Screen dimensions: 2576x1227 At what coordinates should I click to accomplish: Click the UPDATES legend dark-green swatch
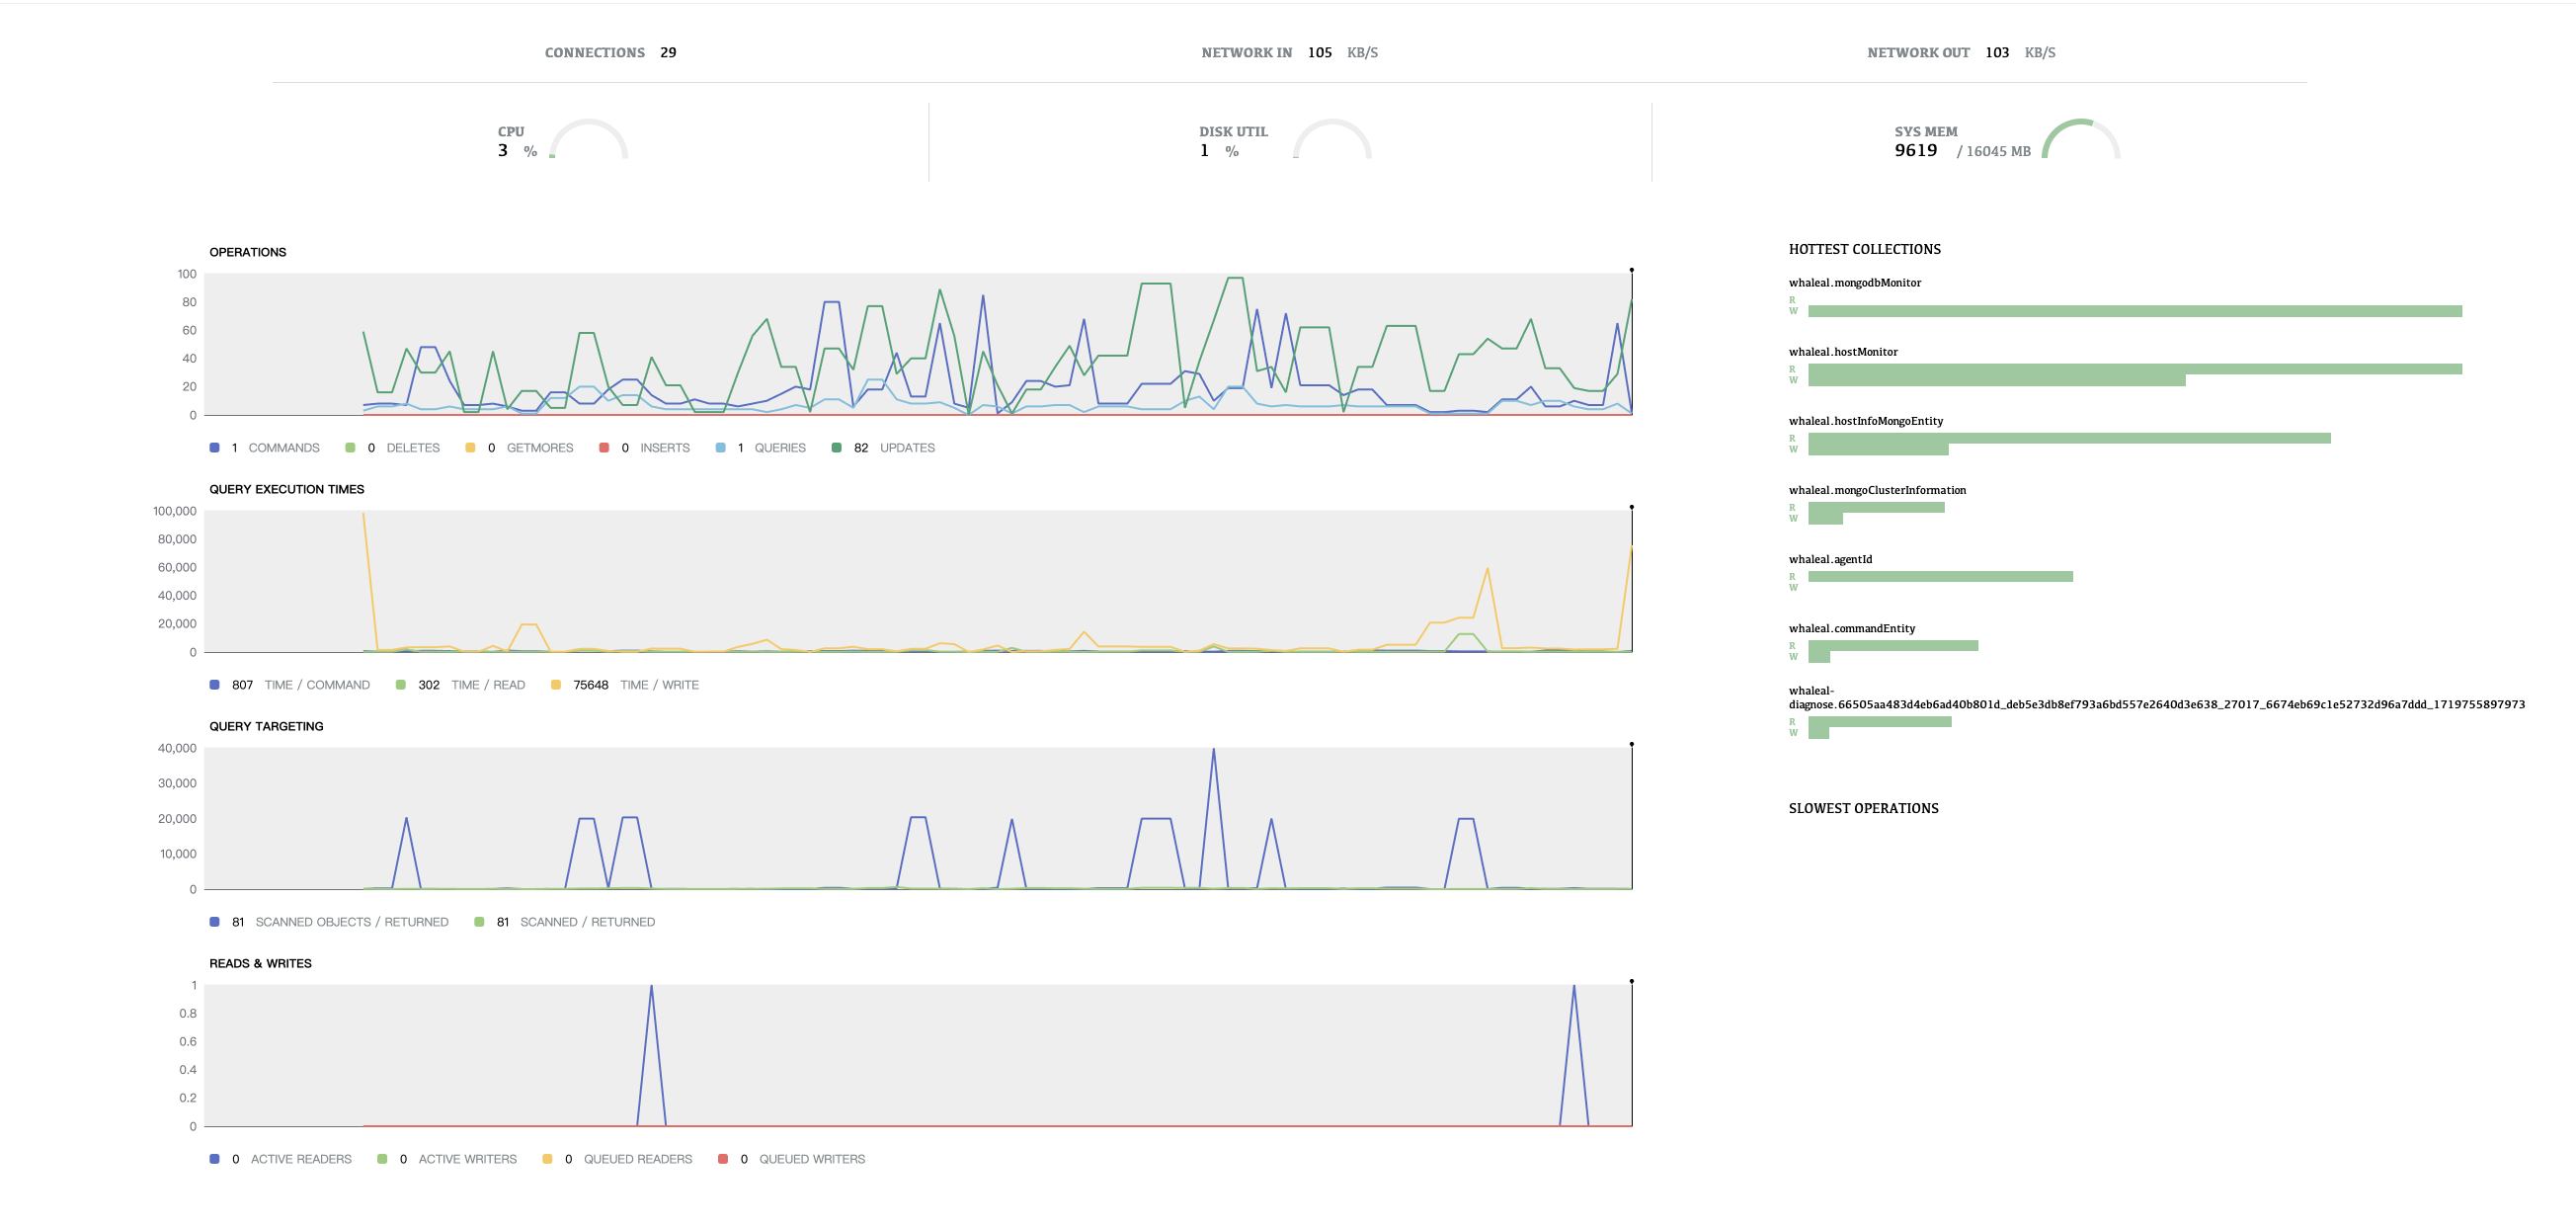point(836,448)
